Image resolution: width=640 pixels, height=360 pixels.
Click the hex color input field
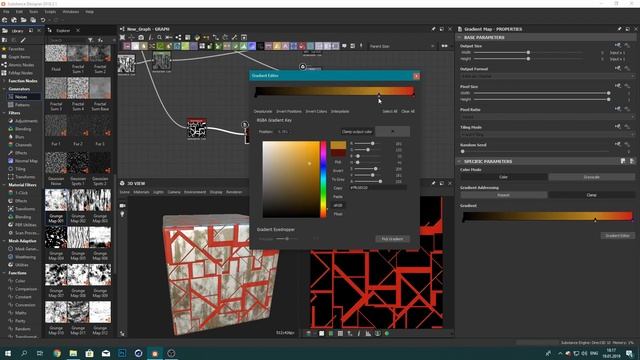378,188
